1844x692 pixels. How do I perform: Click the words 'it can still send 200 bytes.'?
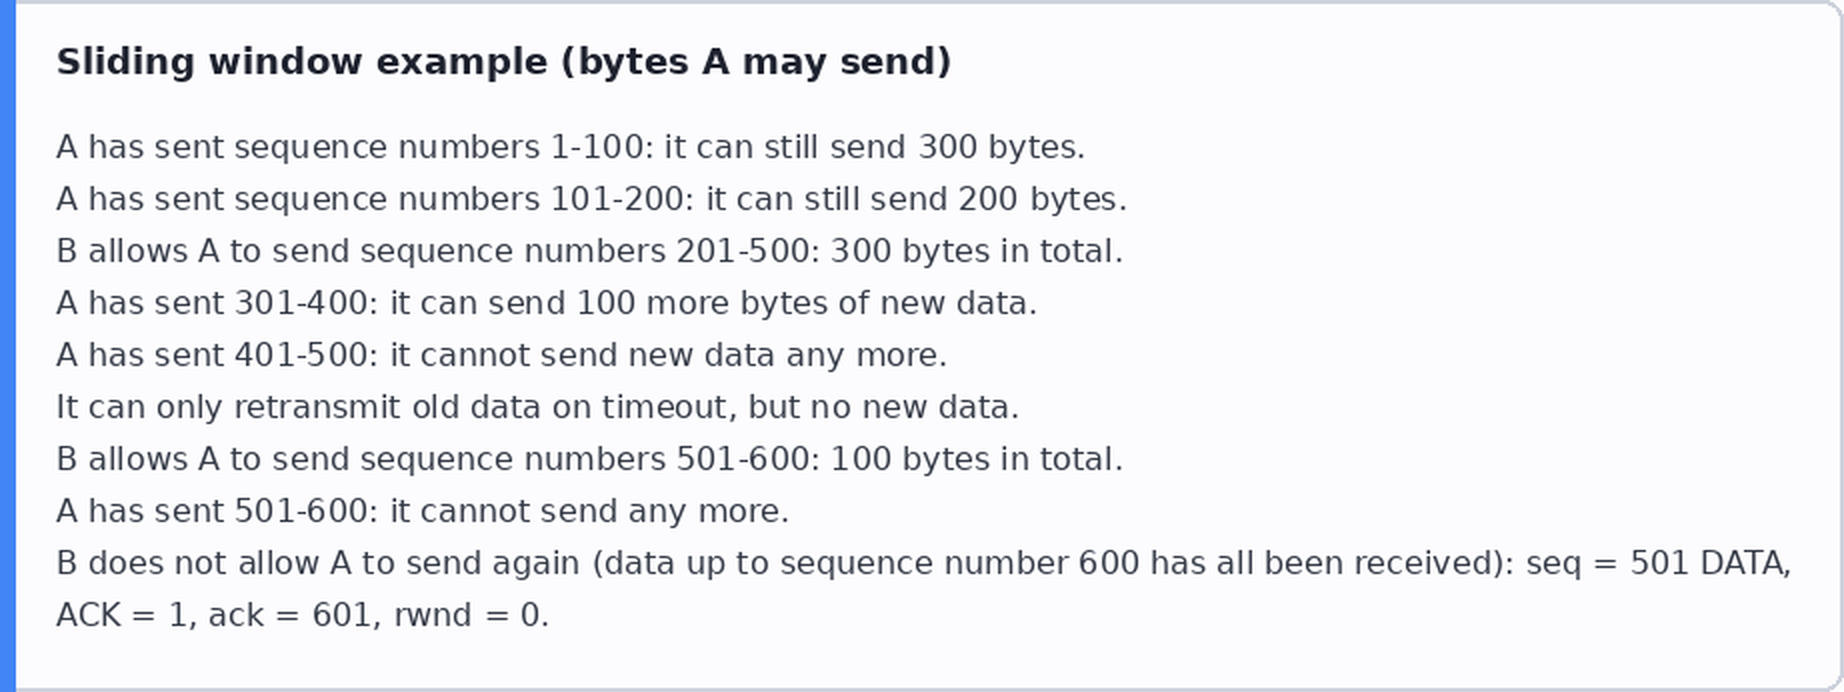[916, 199]
